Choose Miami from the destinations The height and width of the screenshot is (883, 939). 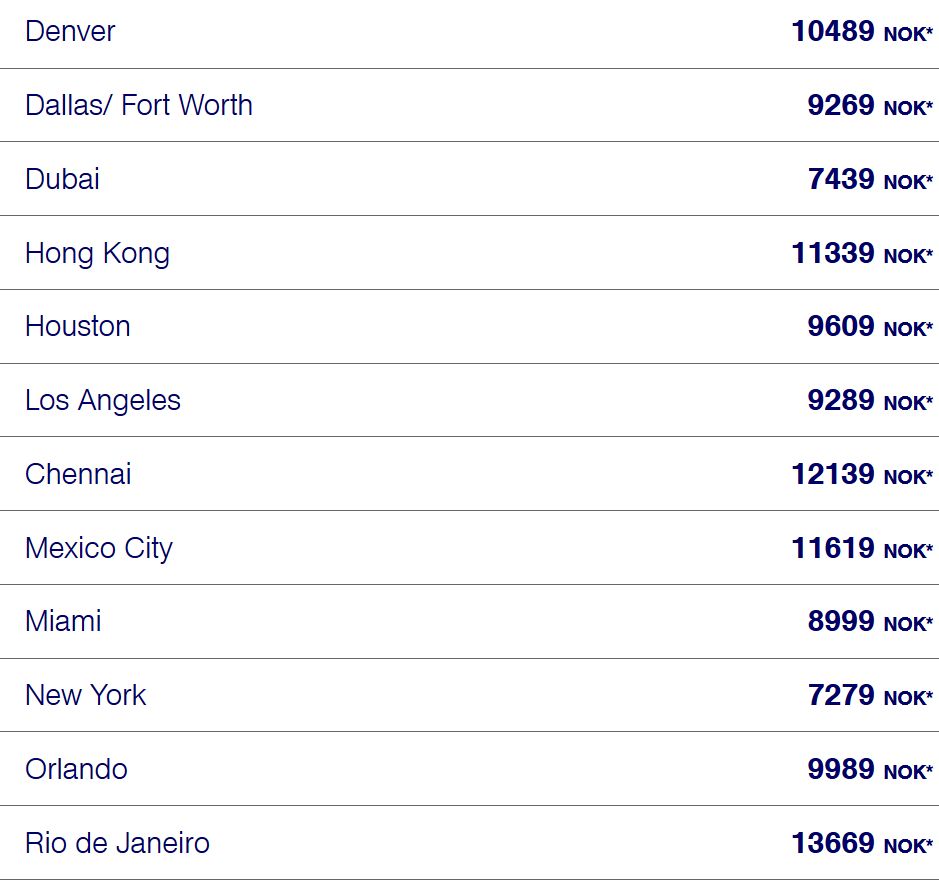click(x=470, y=621)
